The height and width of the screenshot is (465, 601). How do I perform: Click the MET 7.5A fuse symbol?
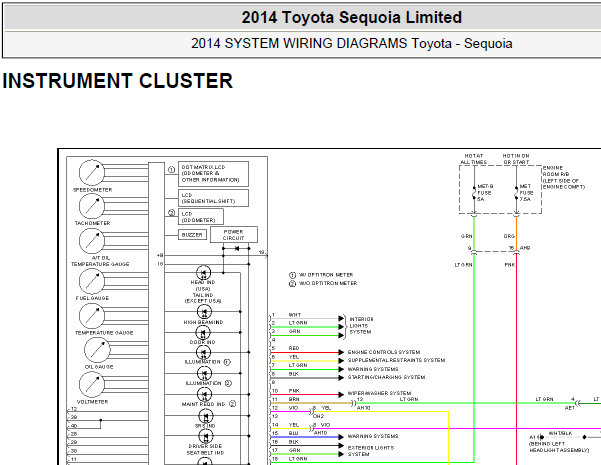(x=516, y=192)
